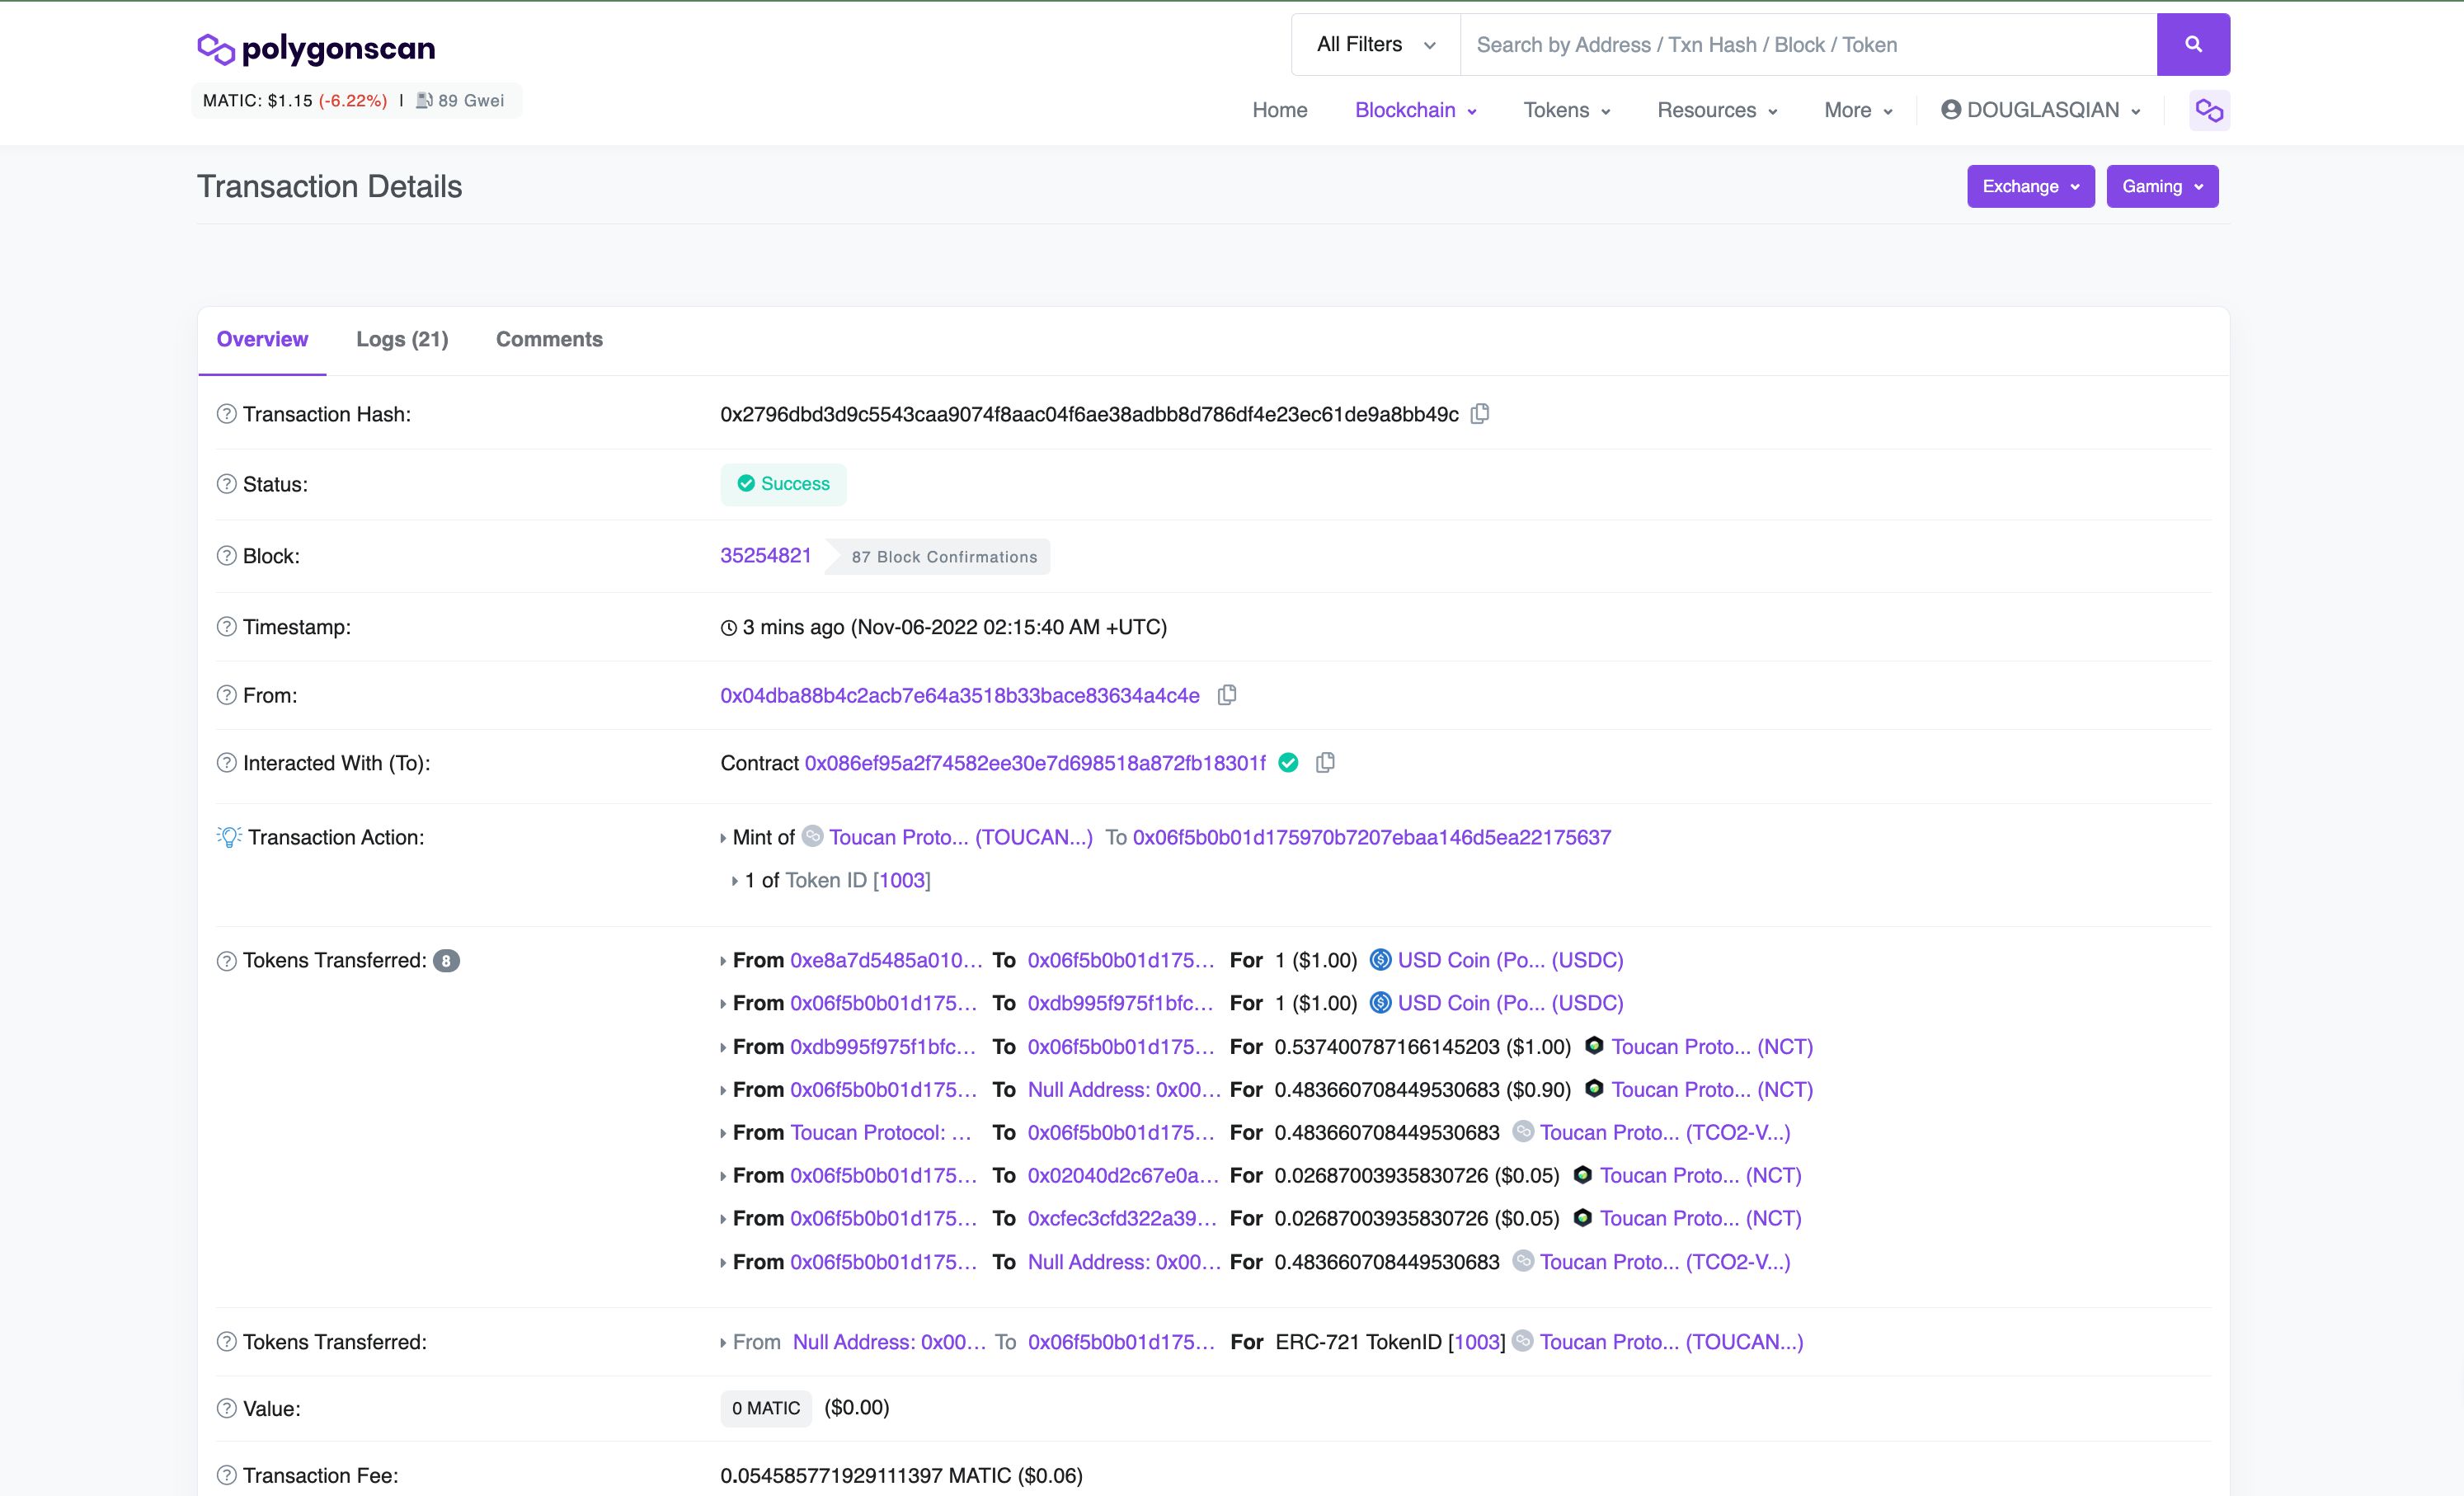Click help icon next to Transaction Hash

[x=227, y=414]
